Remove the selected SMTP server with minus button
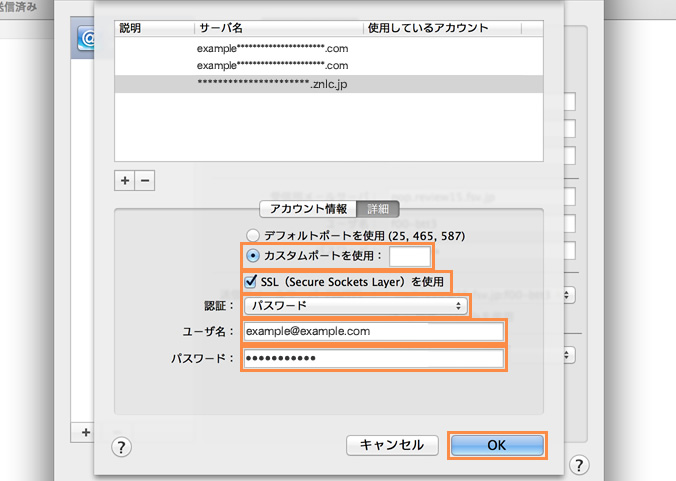 (145, 180)
